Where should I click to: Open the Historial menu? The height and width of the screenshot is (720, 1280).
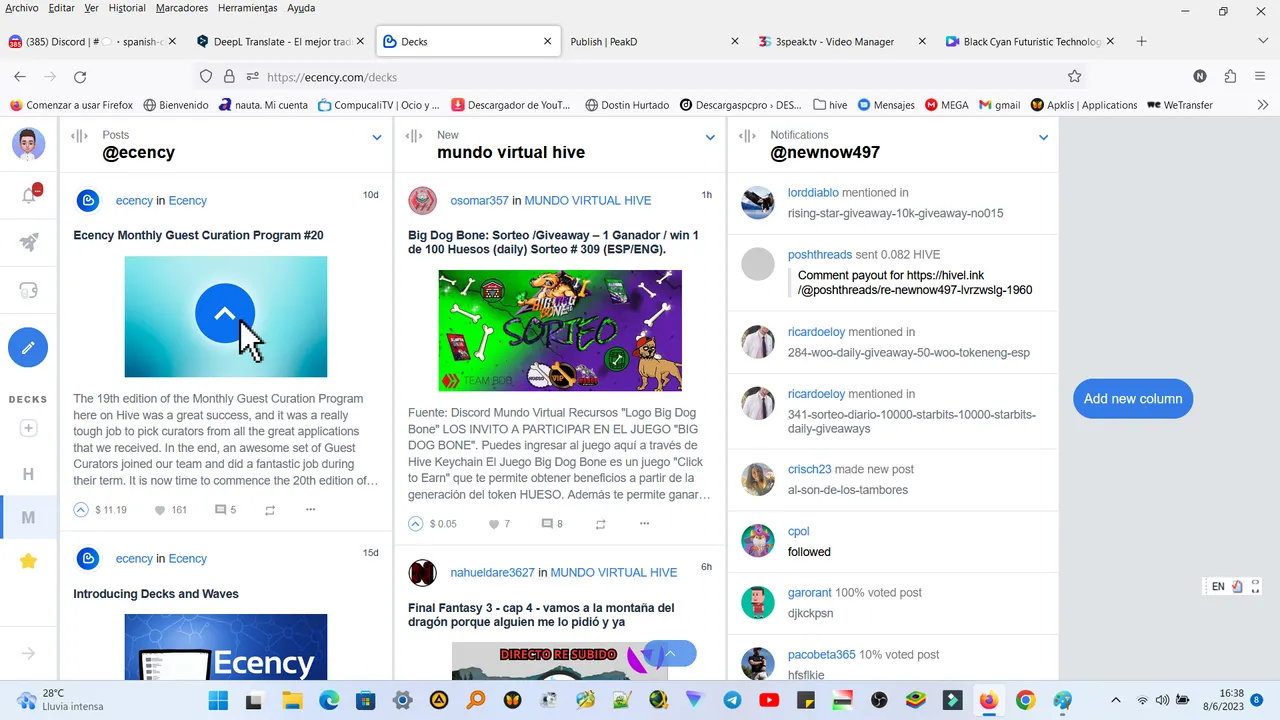[x=127, y=8]
